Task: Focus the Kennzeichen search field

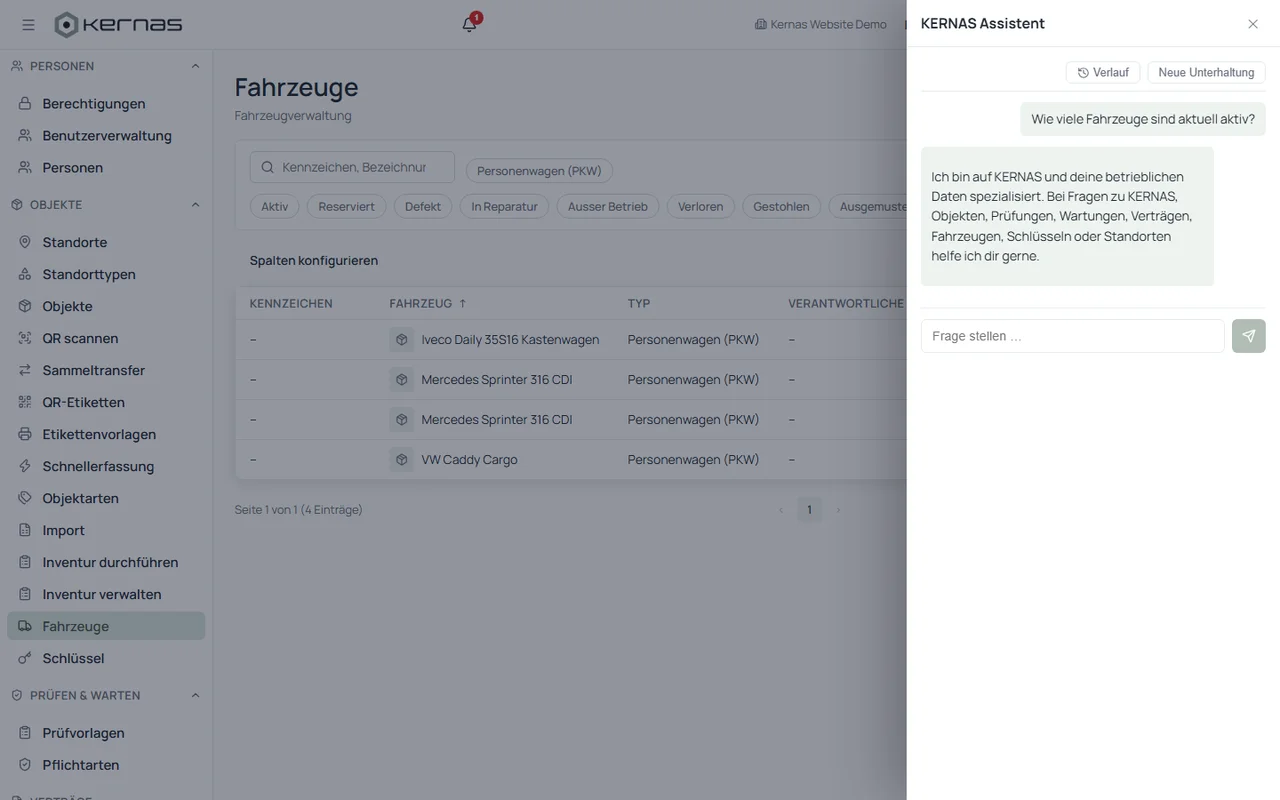Action: coord(352,167)
